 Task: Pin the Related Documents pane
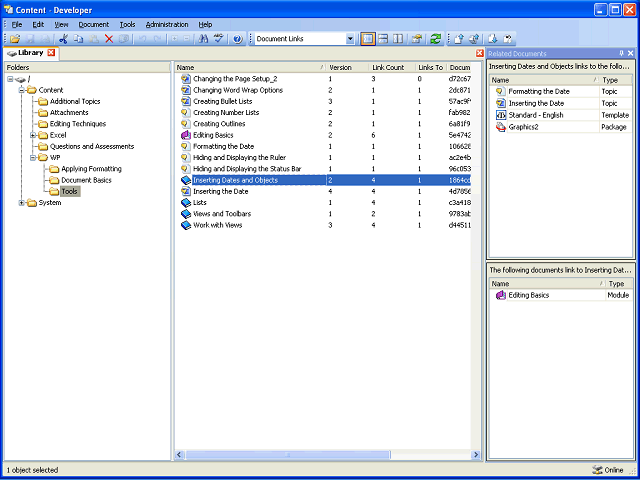(x=622, y=53)
